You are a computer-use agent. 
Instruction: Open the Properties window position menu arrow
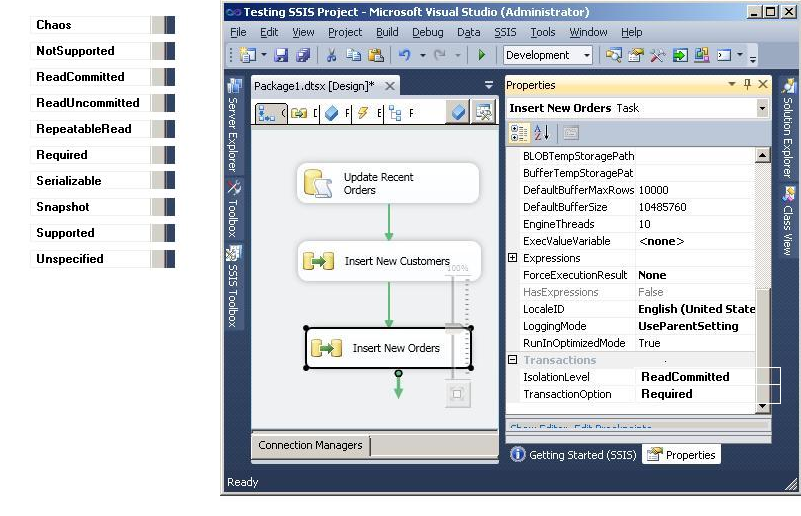click(732, 84)
